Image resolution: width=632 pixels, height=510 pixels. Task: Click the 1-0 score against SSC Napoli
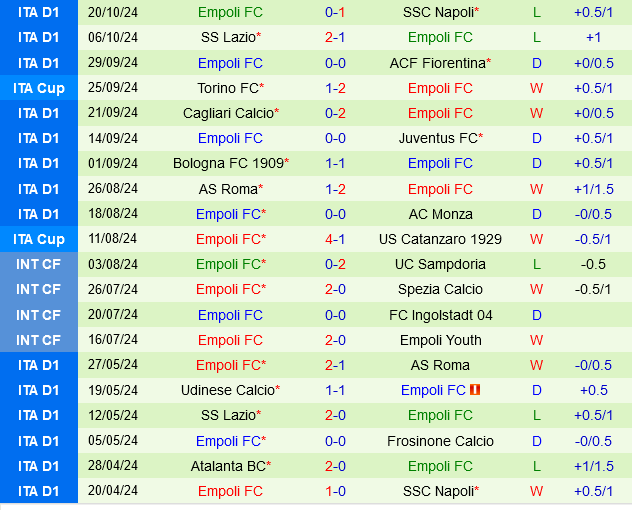(x=335, y=491)
